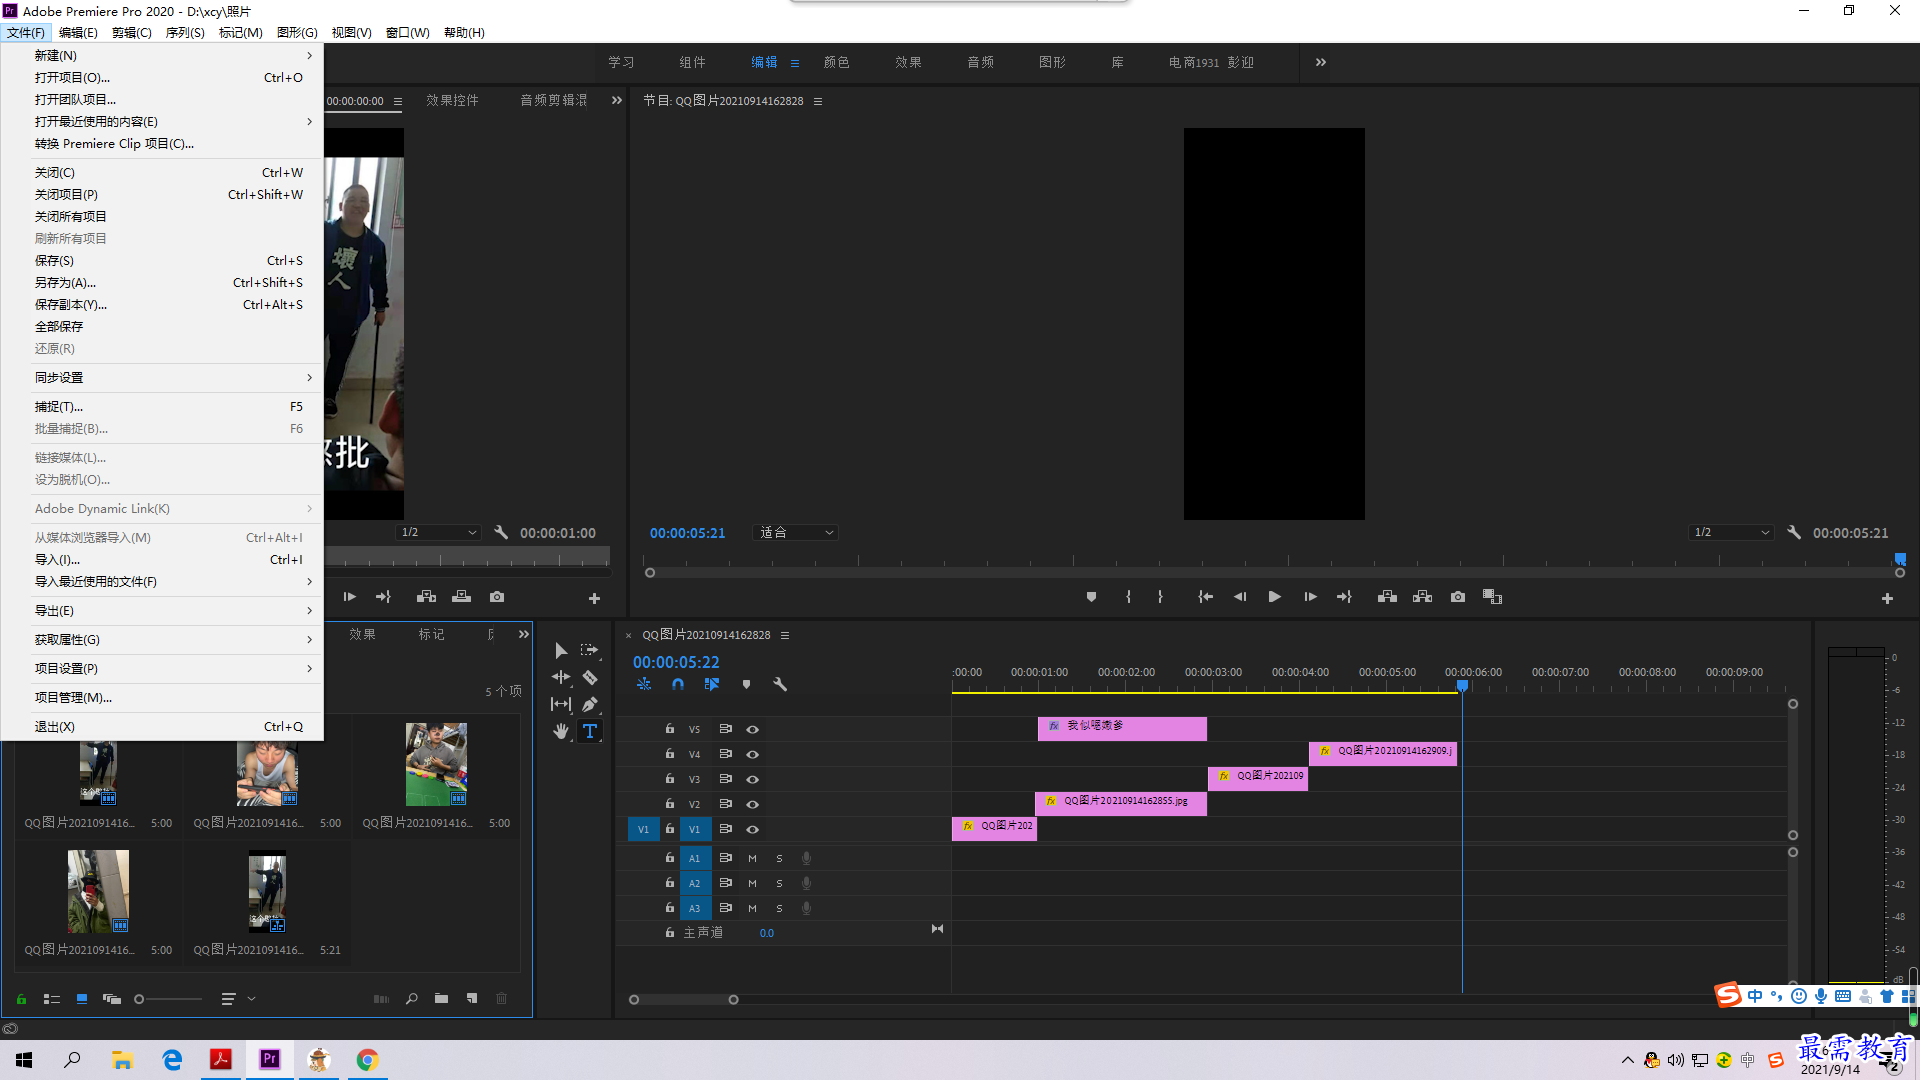
Task: Toggle timeline snapping magnet icon
Action: 678,684
